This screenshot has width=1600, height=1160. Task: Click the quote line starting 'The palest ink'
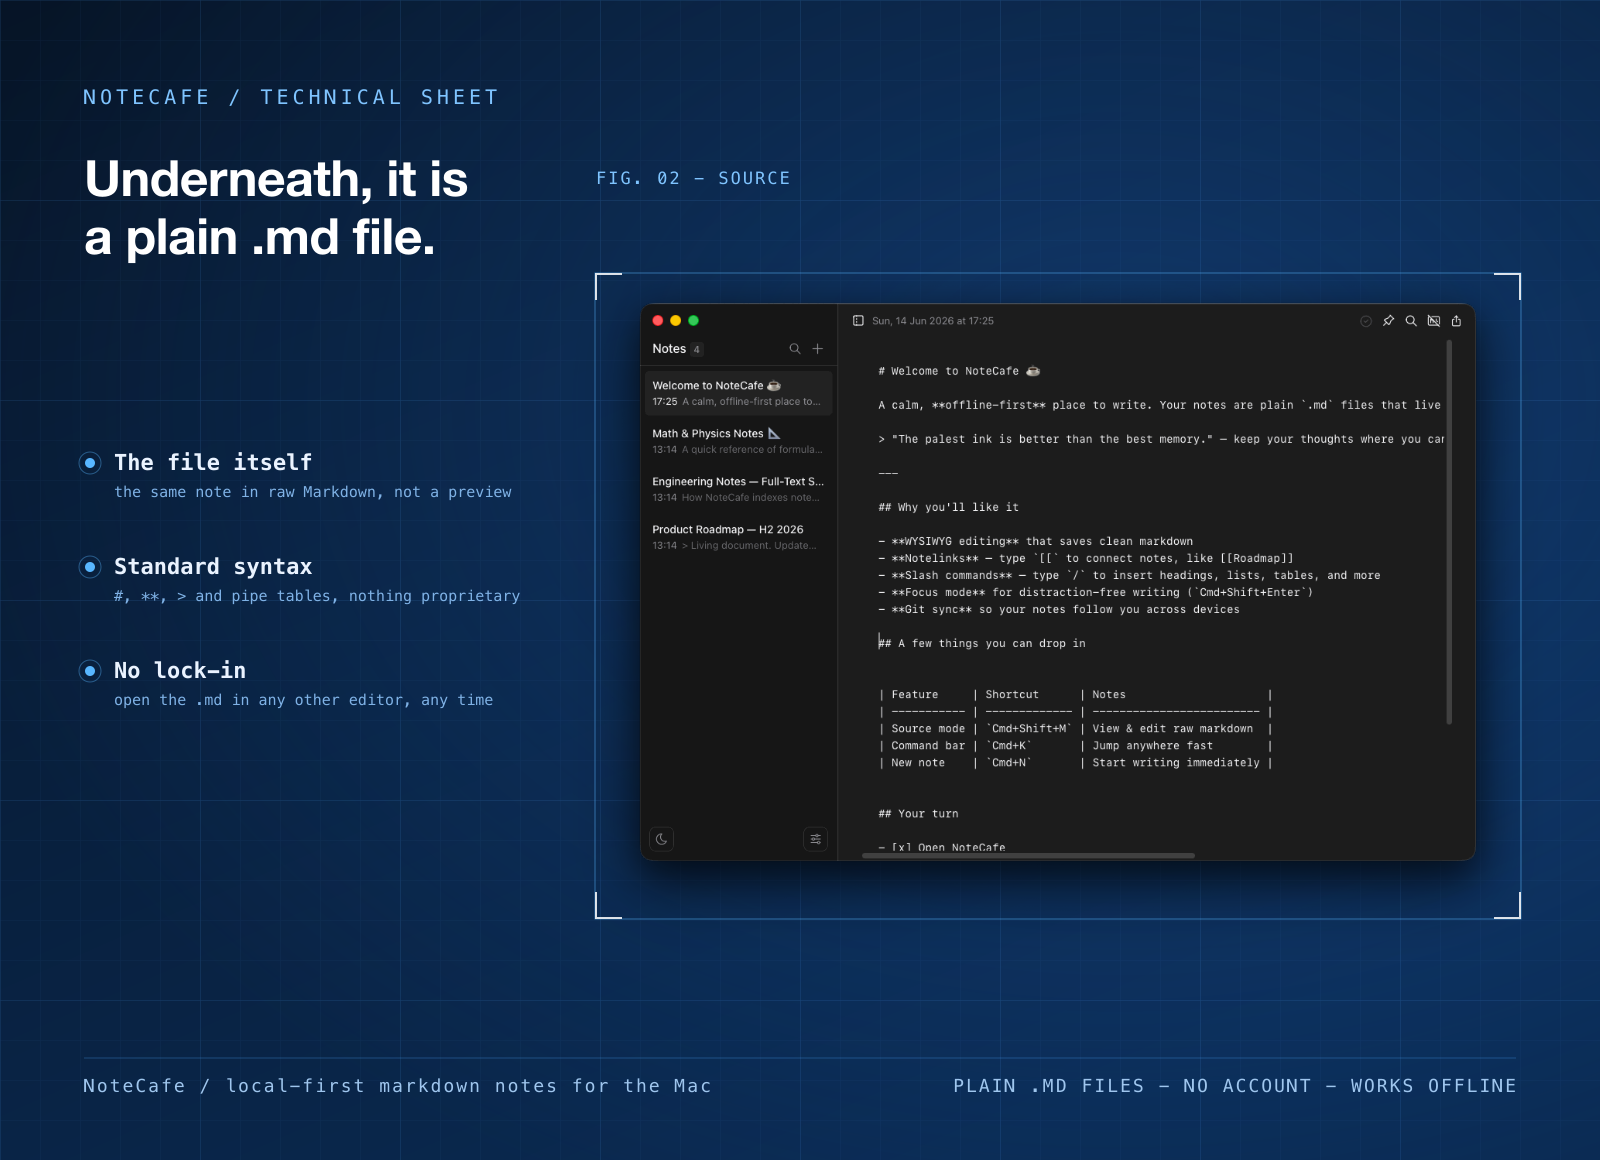[1161, 439]
